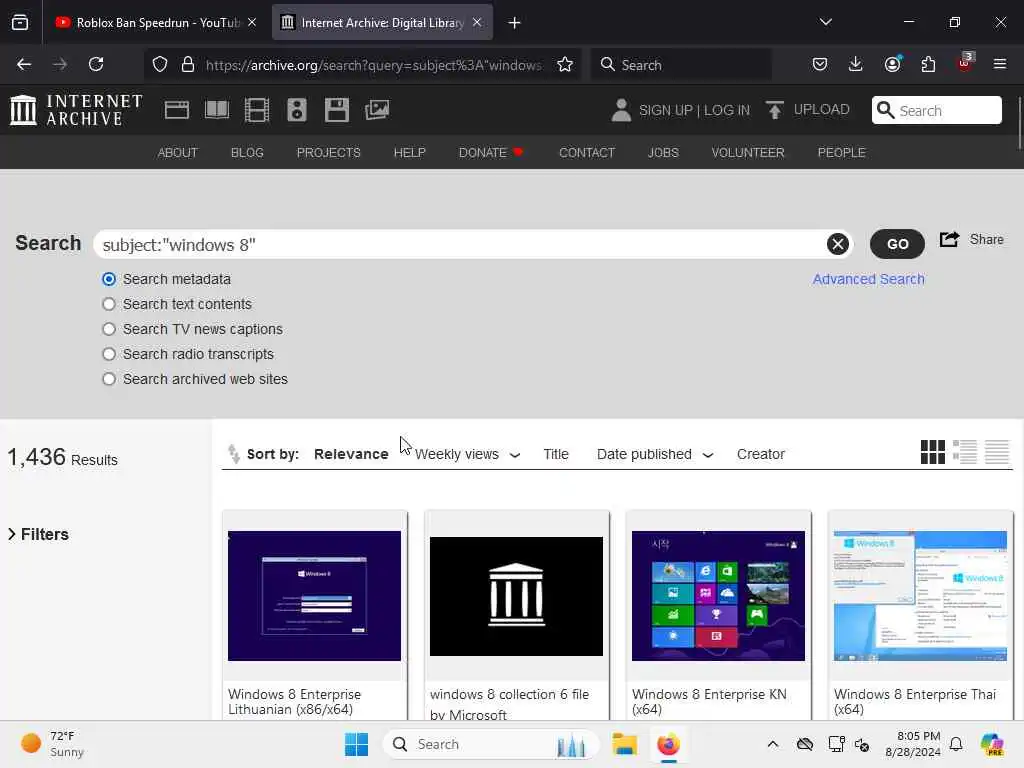Open the Firefox account icon

coord(892,64)
